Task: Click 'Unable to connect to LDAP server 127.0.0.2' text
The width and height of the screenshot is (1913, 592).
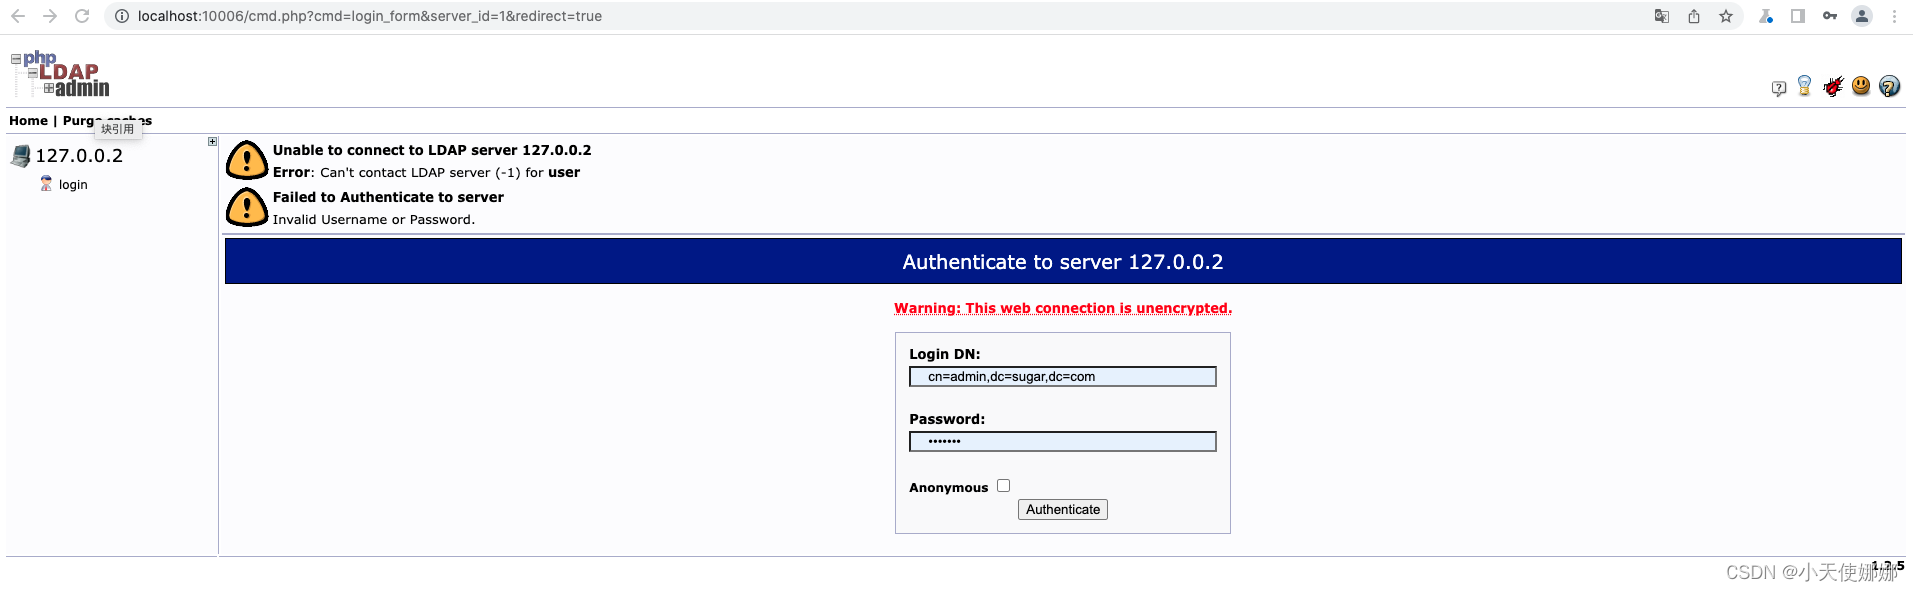Action: 432,150
